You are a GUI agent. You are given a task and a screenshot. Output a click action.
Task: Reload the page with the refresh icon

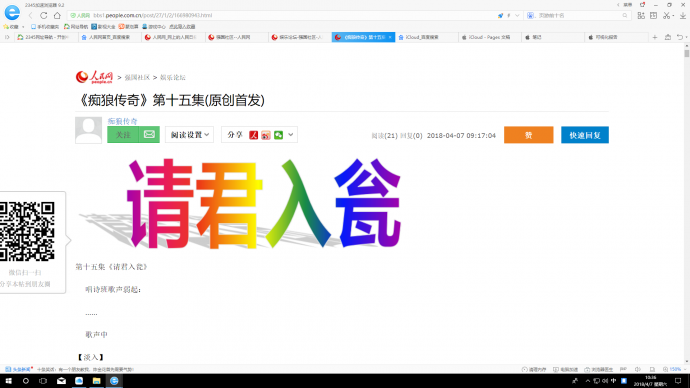[44, 15]
